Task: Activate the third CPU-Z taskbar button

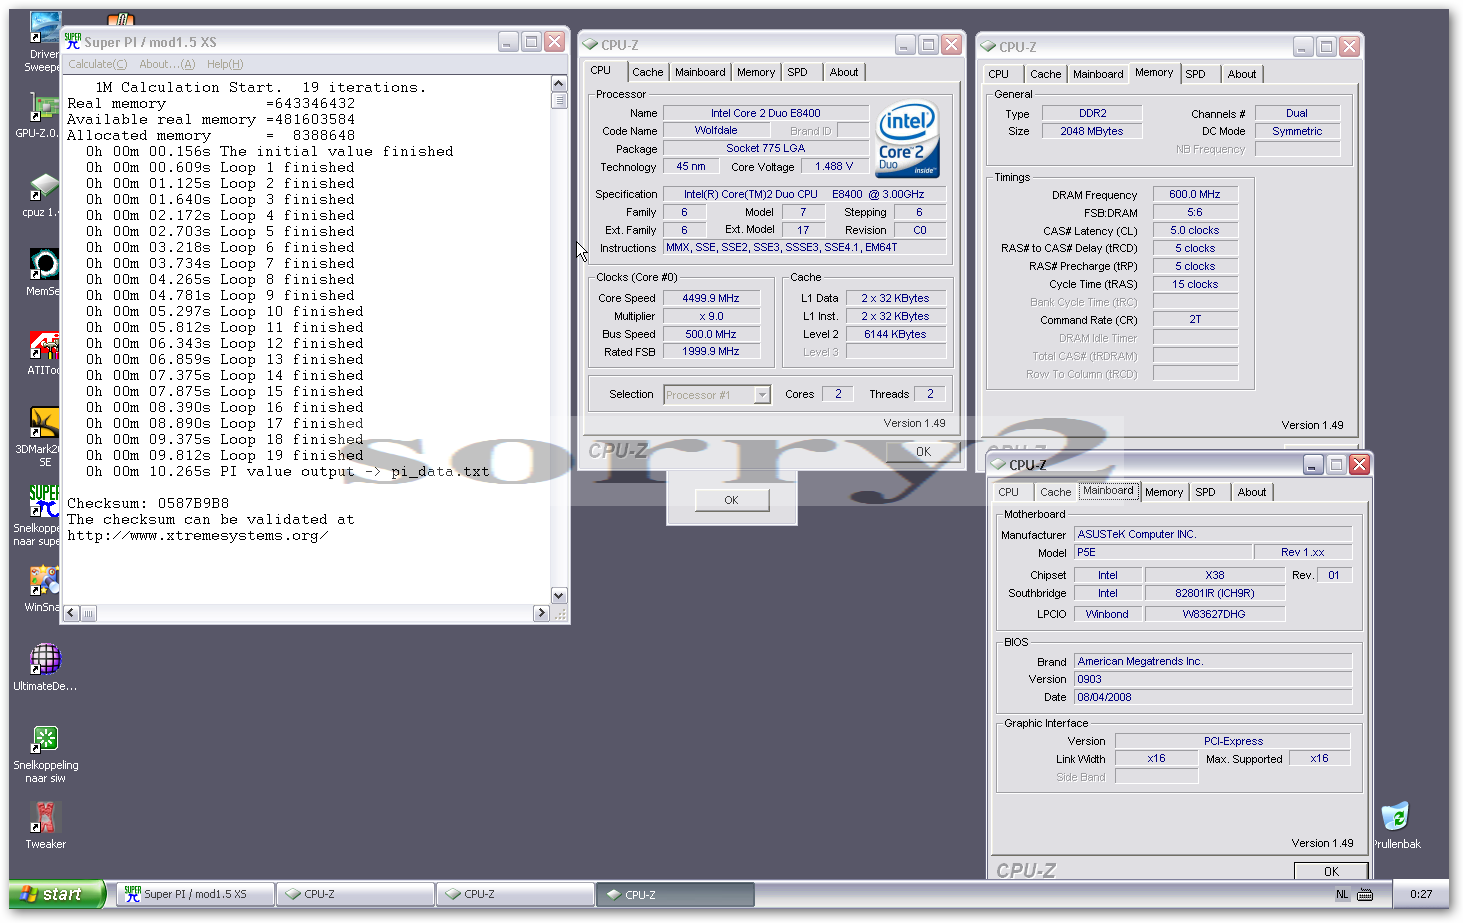Action: 675,894
